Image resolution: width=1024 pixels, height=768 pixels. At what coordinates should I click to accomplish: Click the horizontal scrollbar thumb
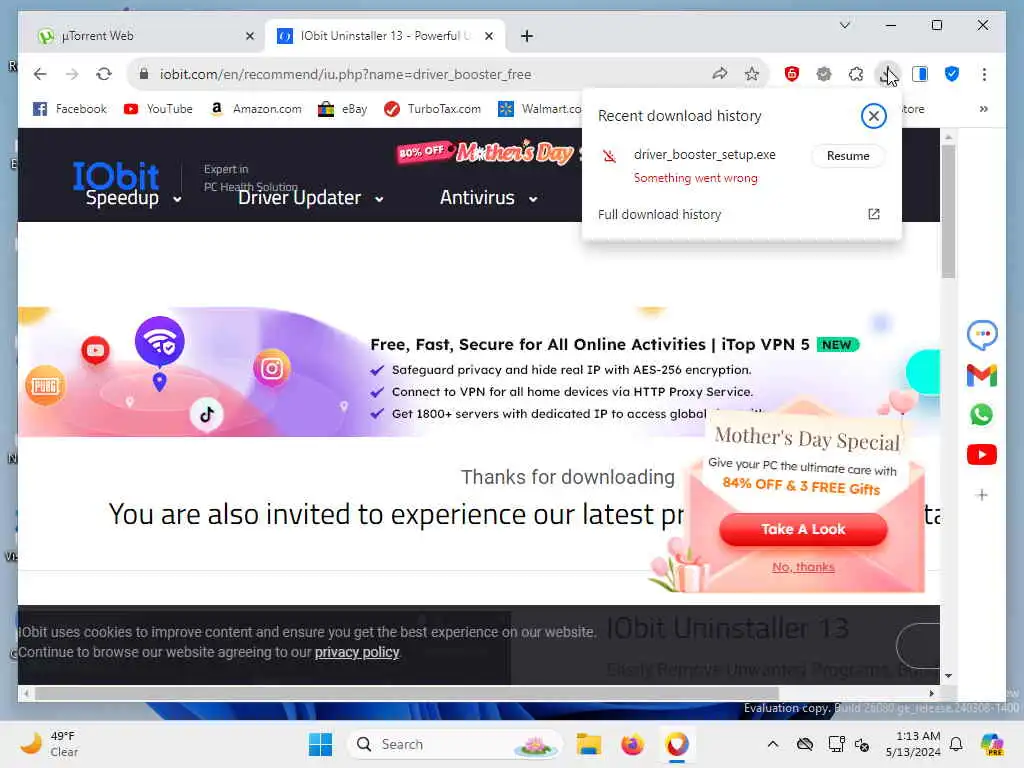(406, 694)
